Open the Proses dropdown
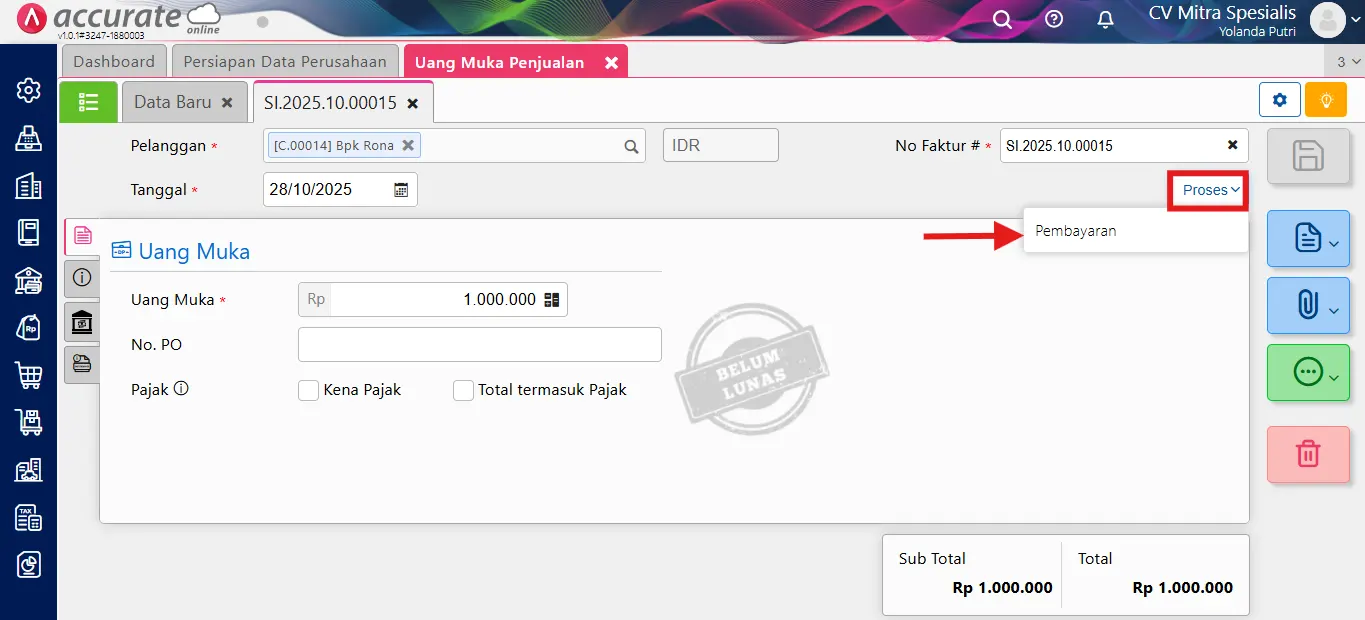The height and width of the screenshot is (620, 1365). pyautogui.click(x=1207, y=190)
